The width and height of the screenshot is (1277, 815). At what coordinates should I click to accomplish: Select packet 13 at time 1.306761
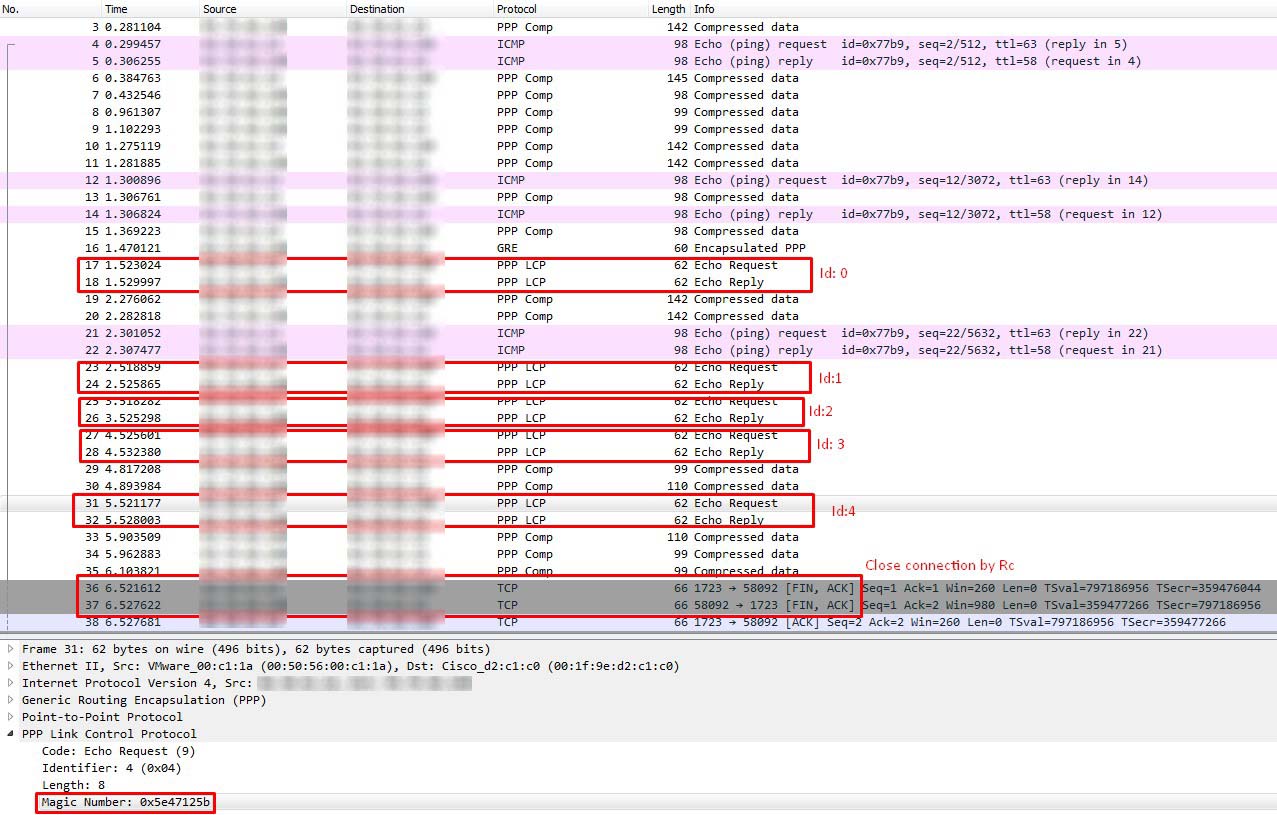point(638,197)
